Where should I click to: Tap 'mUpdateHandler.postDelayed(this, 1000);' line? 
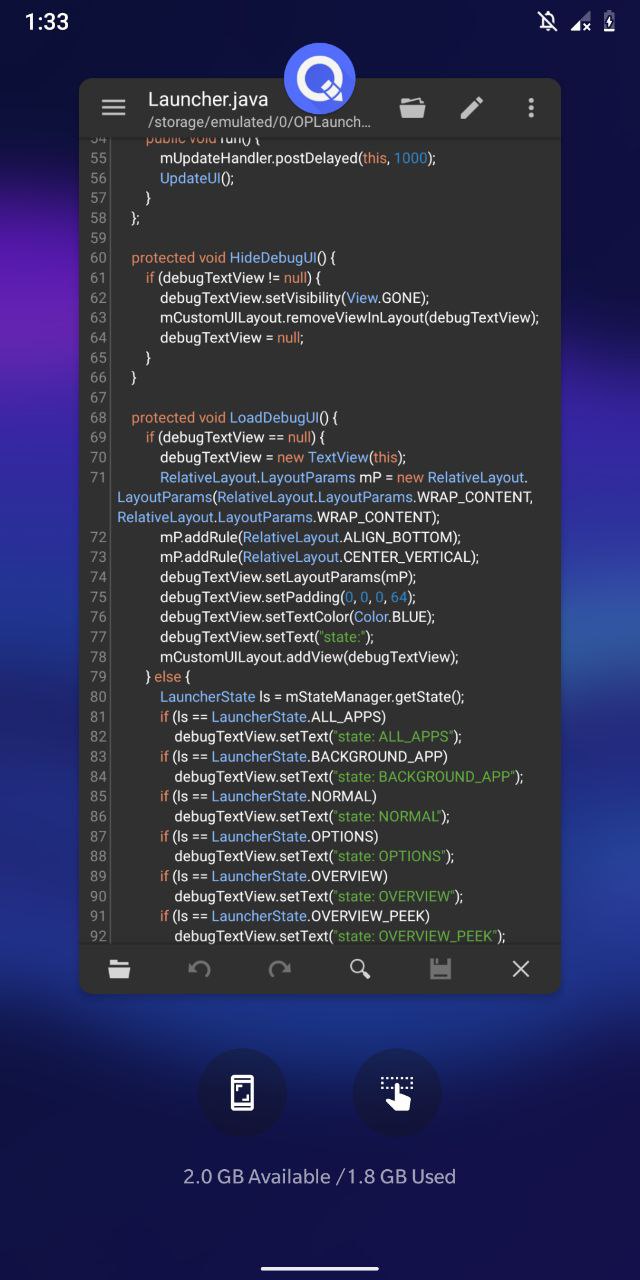click(298, 158)
